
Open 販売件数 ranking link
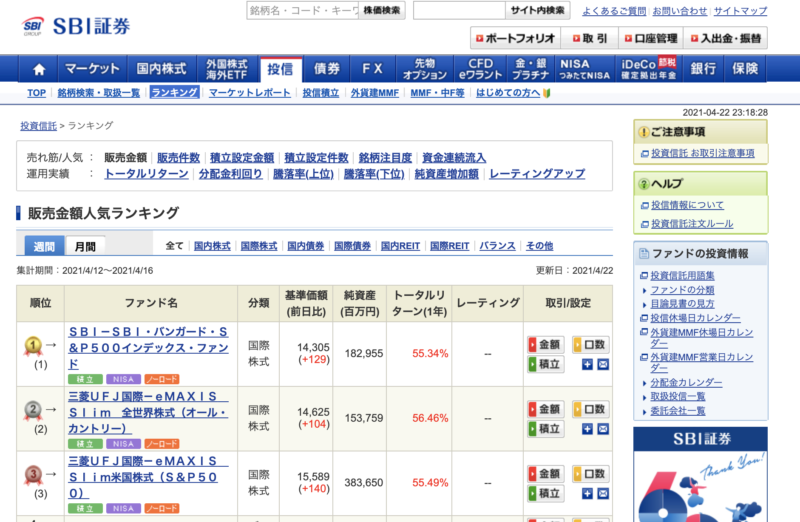click(178, 158)
